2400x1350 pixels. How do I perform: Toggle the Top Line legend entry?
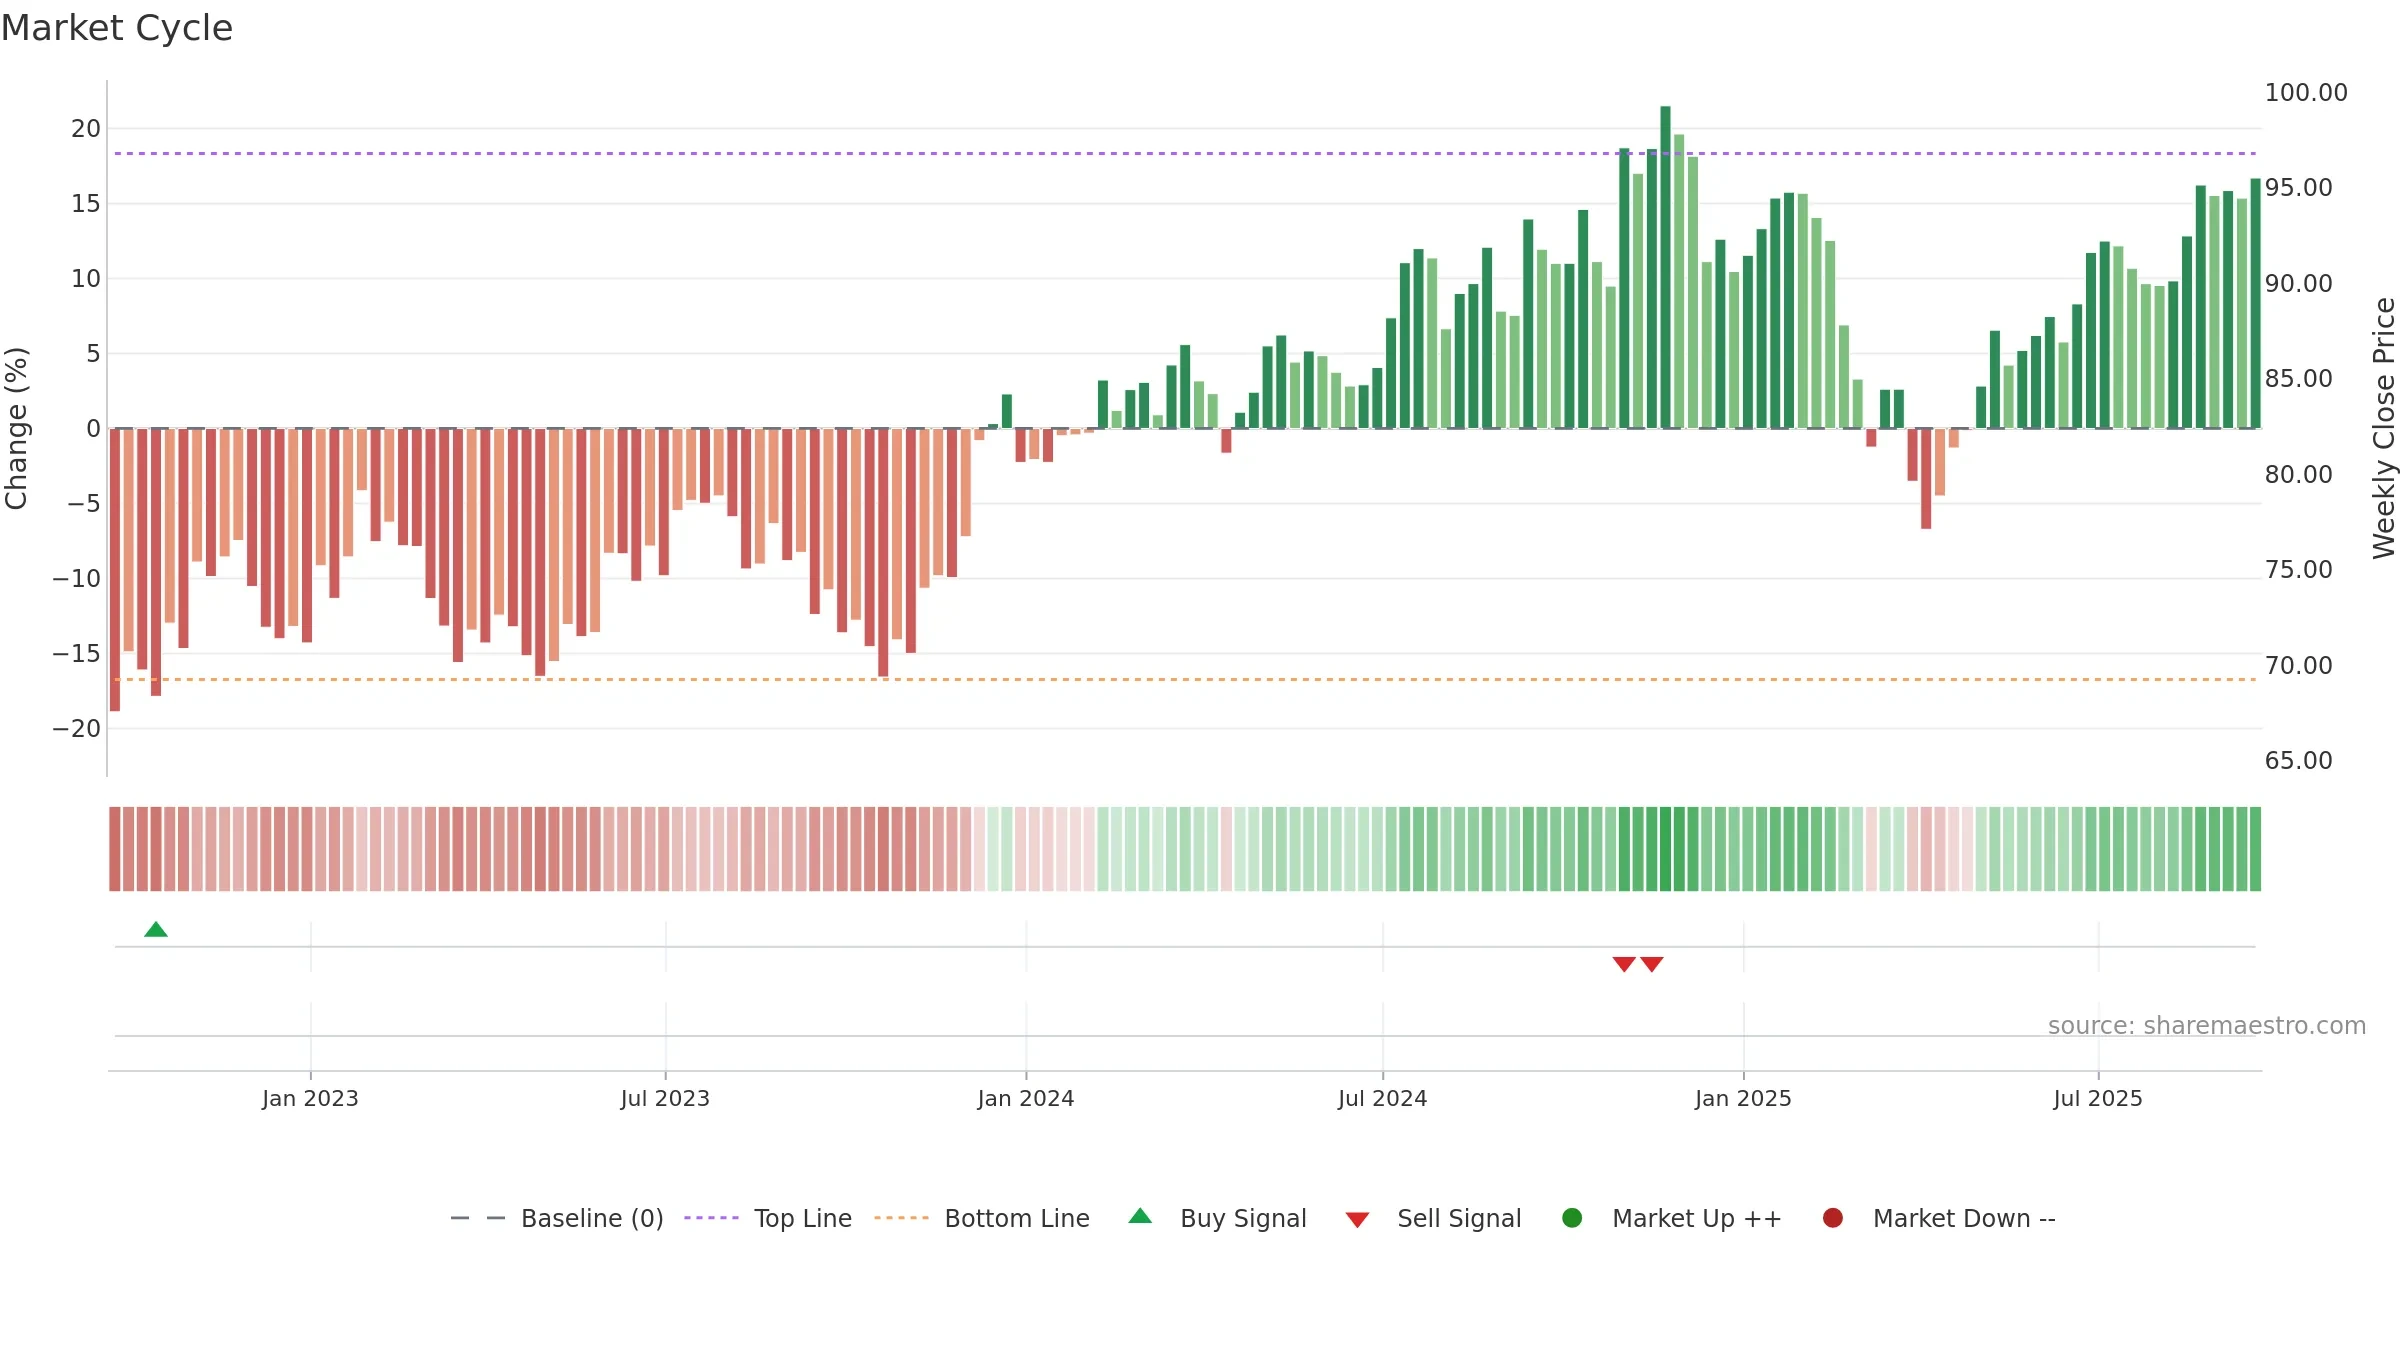768,1219
